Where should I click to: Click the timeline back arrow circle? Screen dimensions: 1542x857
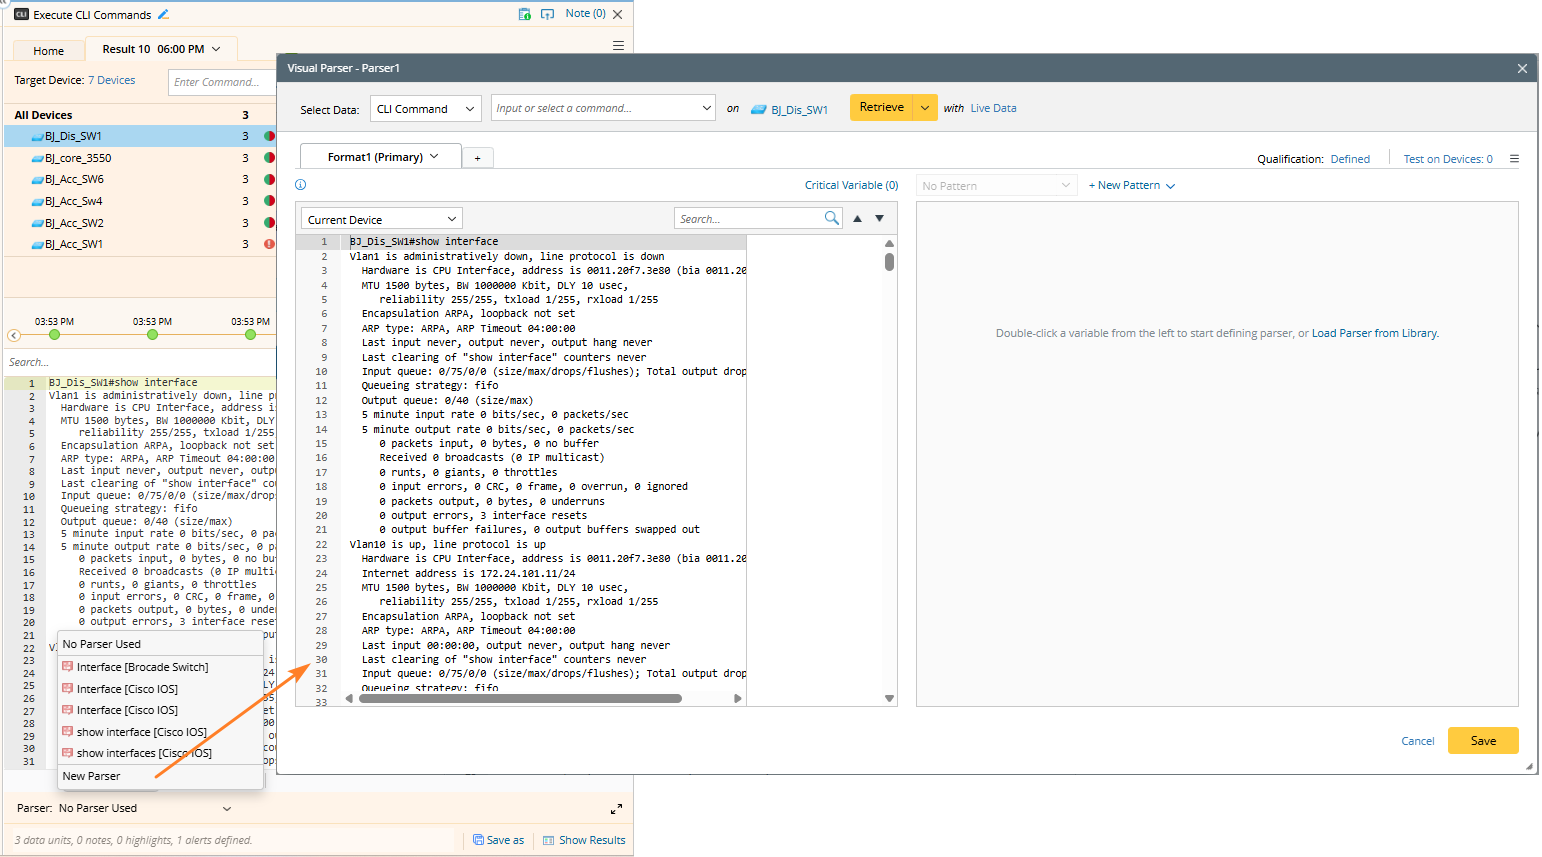(14, 336)
